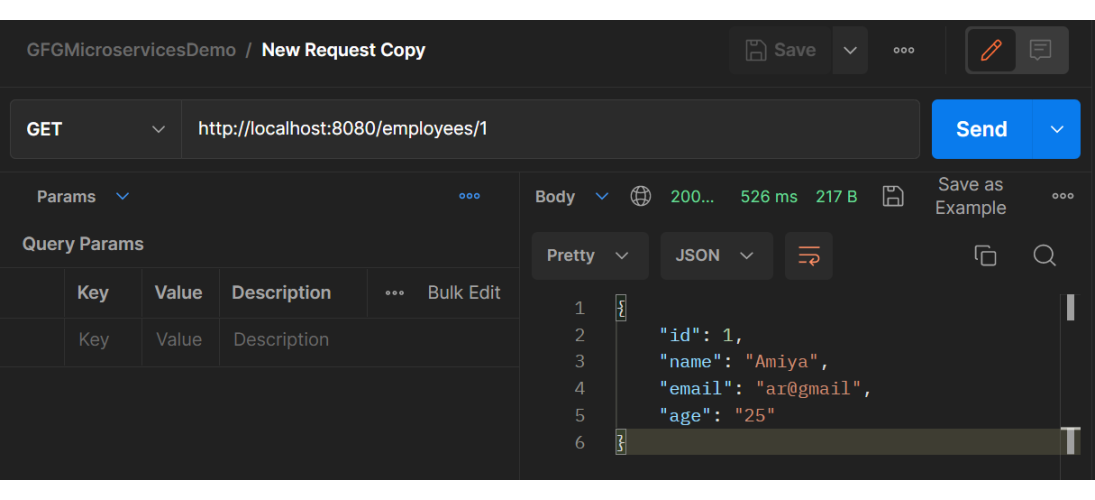Open the Send button arrow dropdown
Image resolution: width=1095 pixels, height=500 pixels.
(1057, 129)
